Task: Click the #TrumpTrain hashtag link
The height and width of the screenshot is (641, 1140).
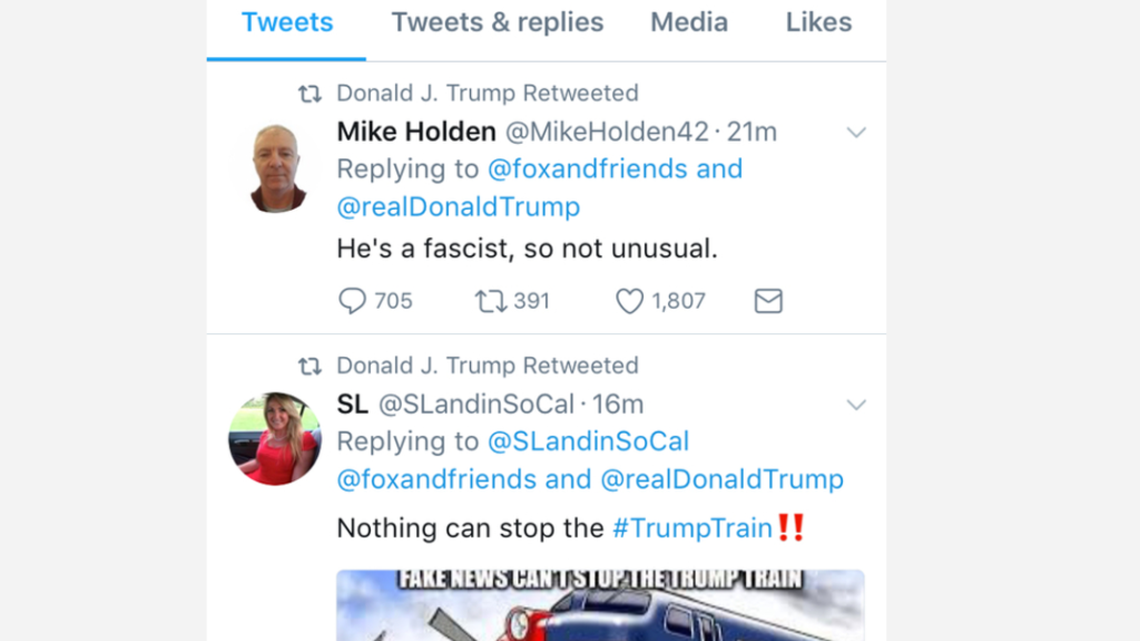Action: coord(692,528)
